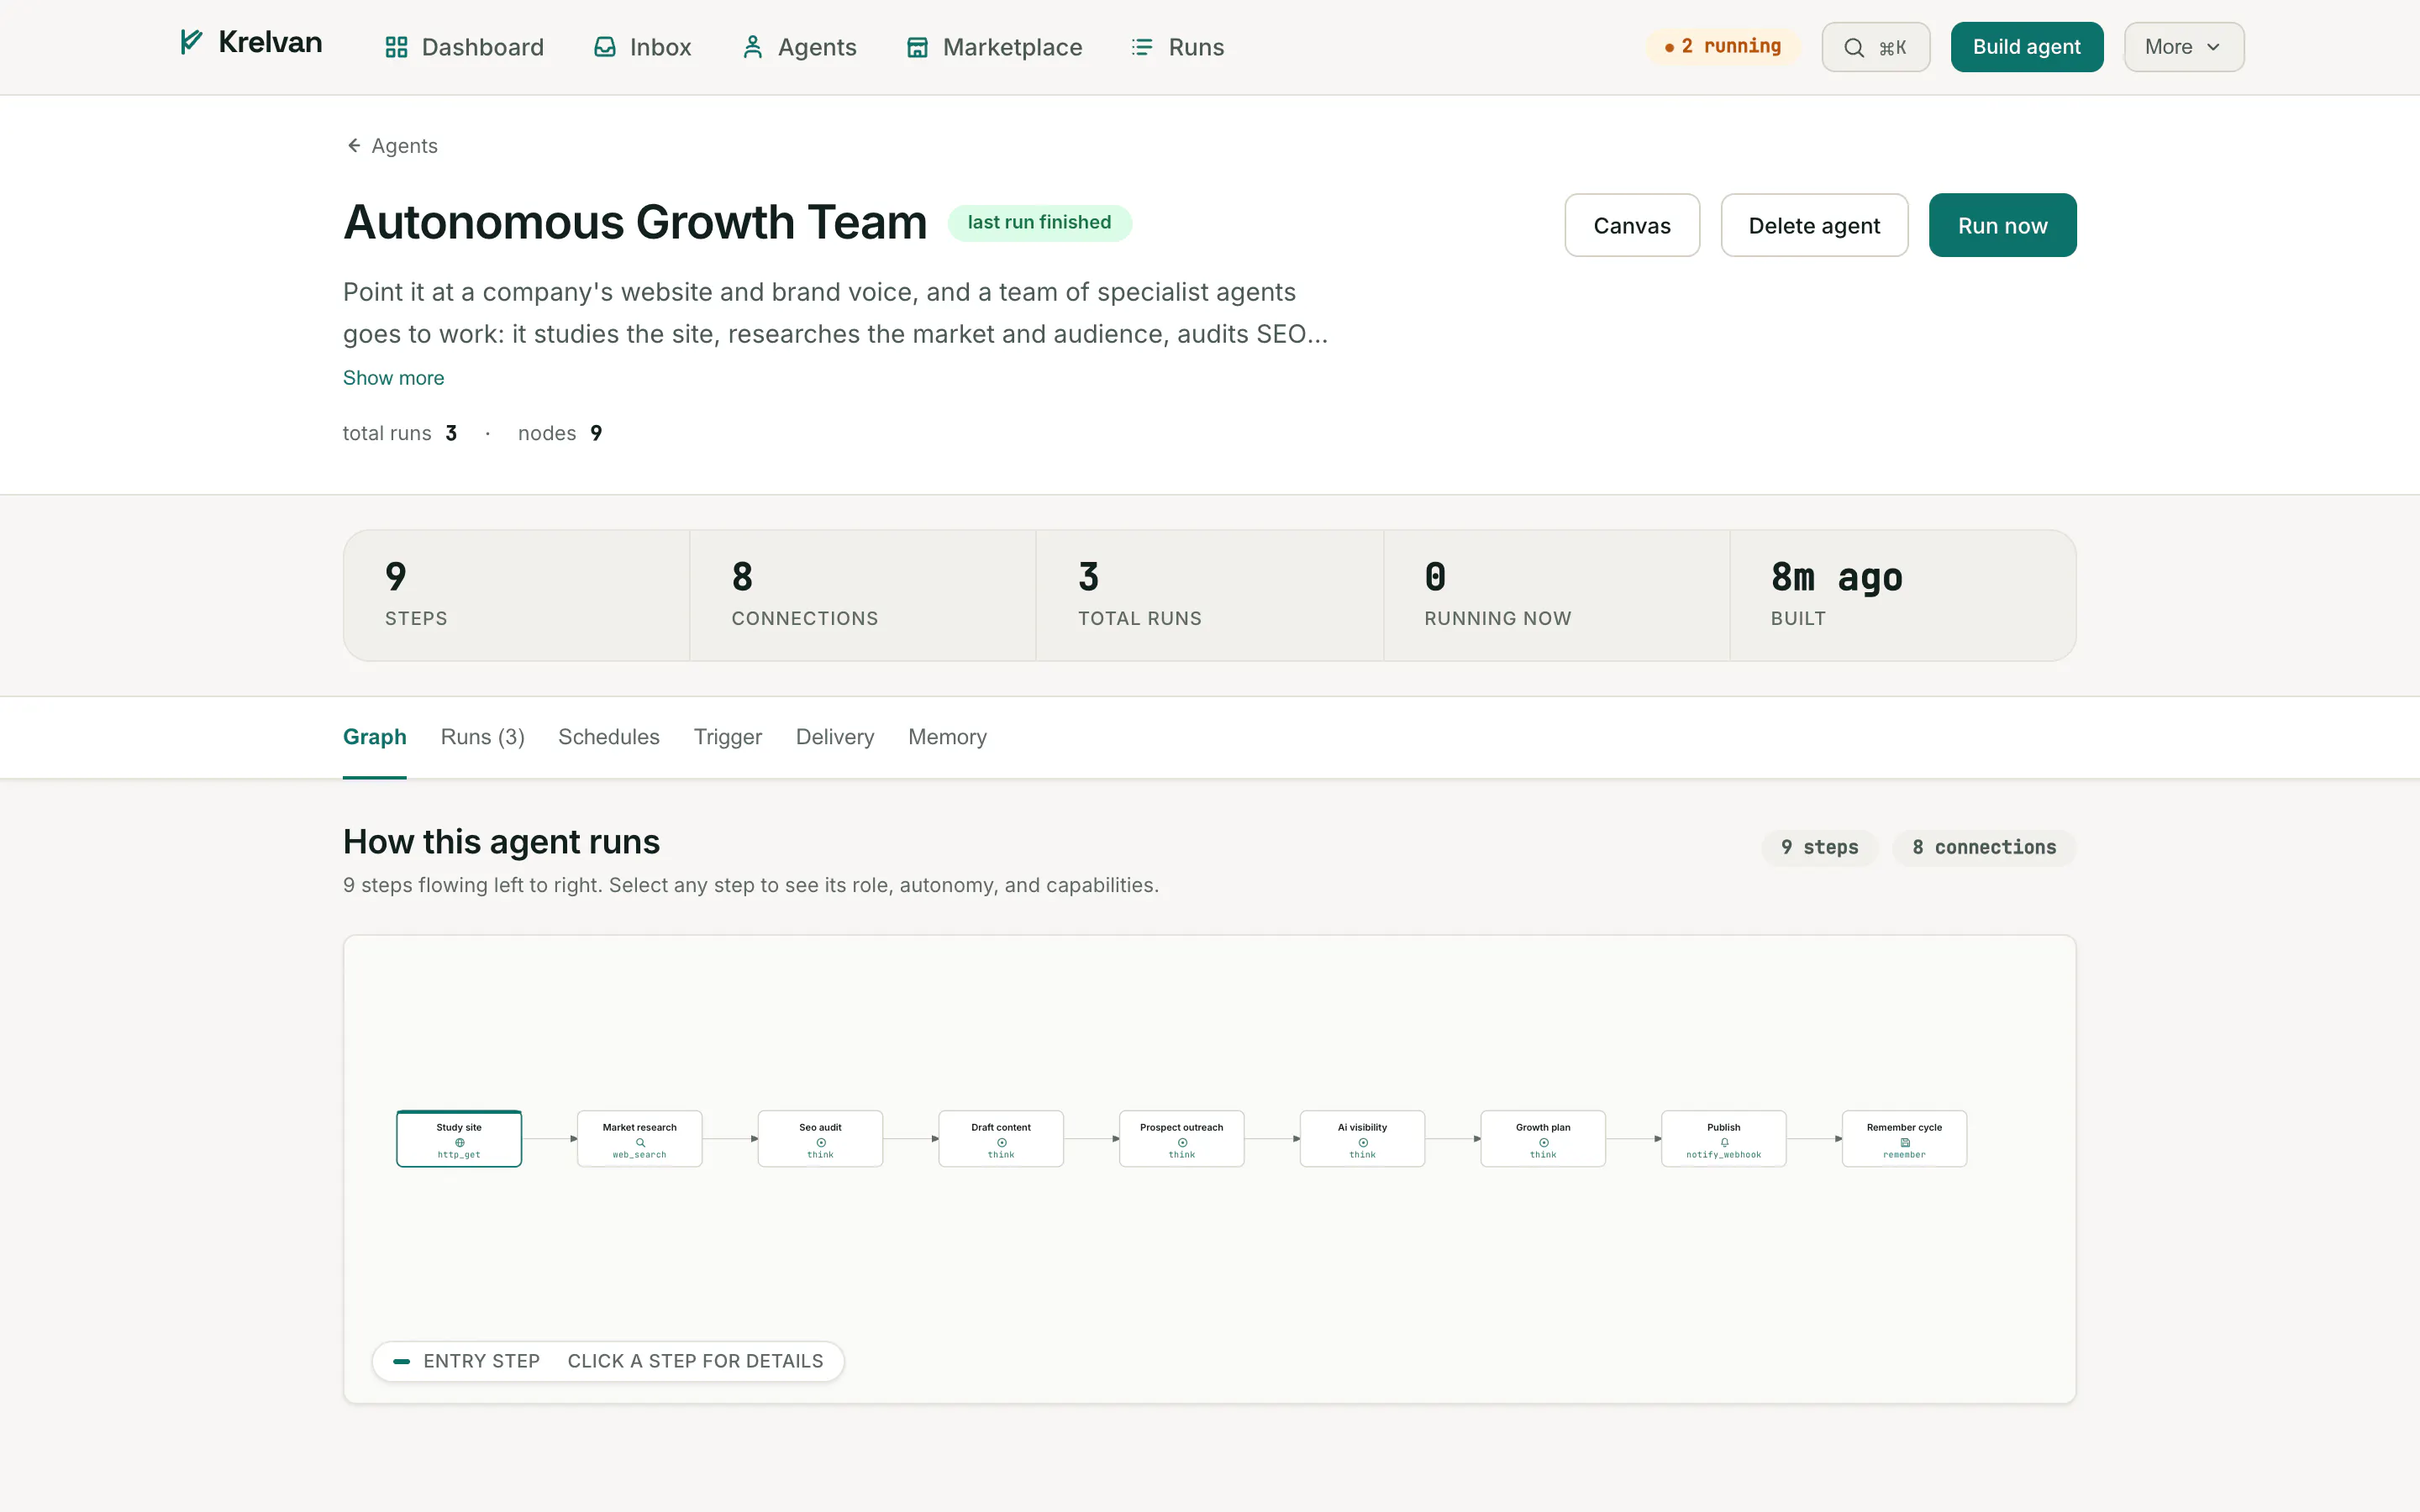2420x1512 pixels.
Task: Click the save icon in Remember cycle node
Action: coord(1905,1142)
